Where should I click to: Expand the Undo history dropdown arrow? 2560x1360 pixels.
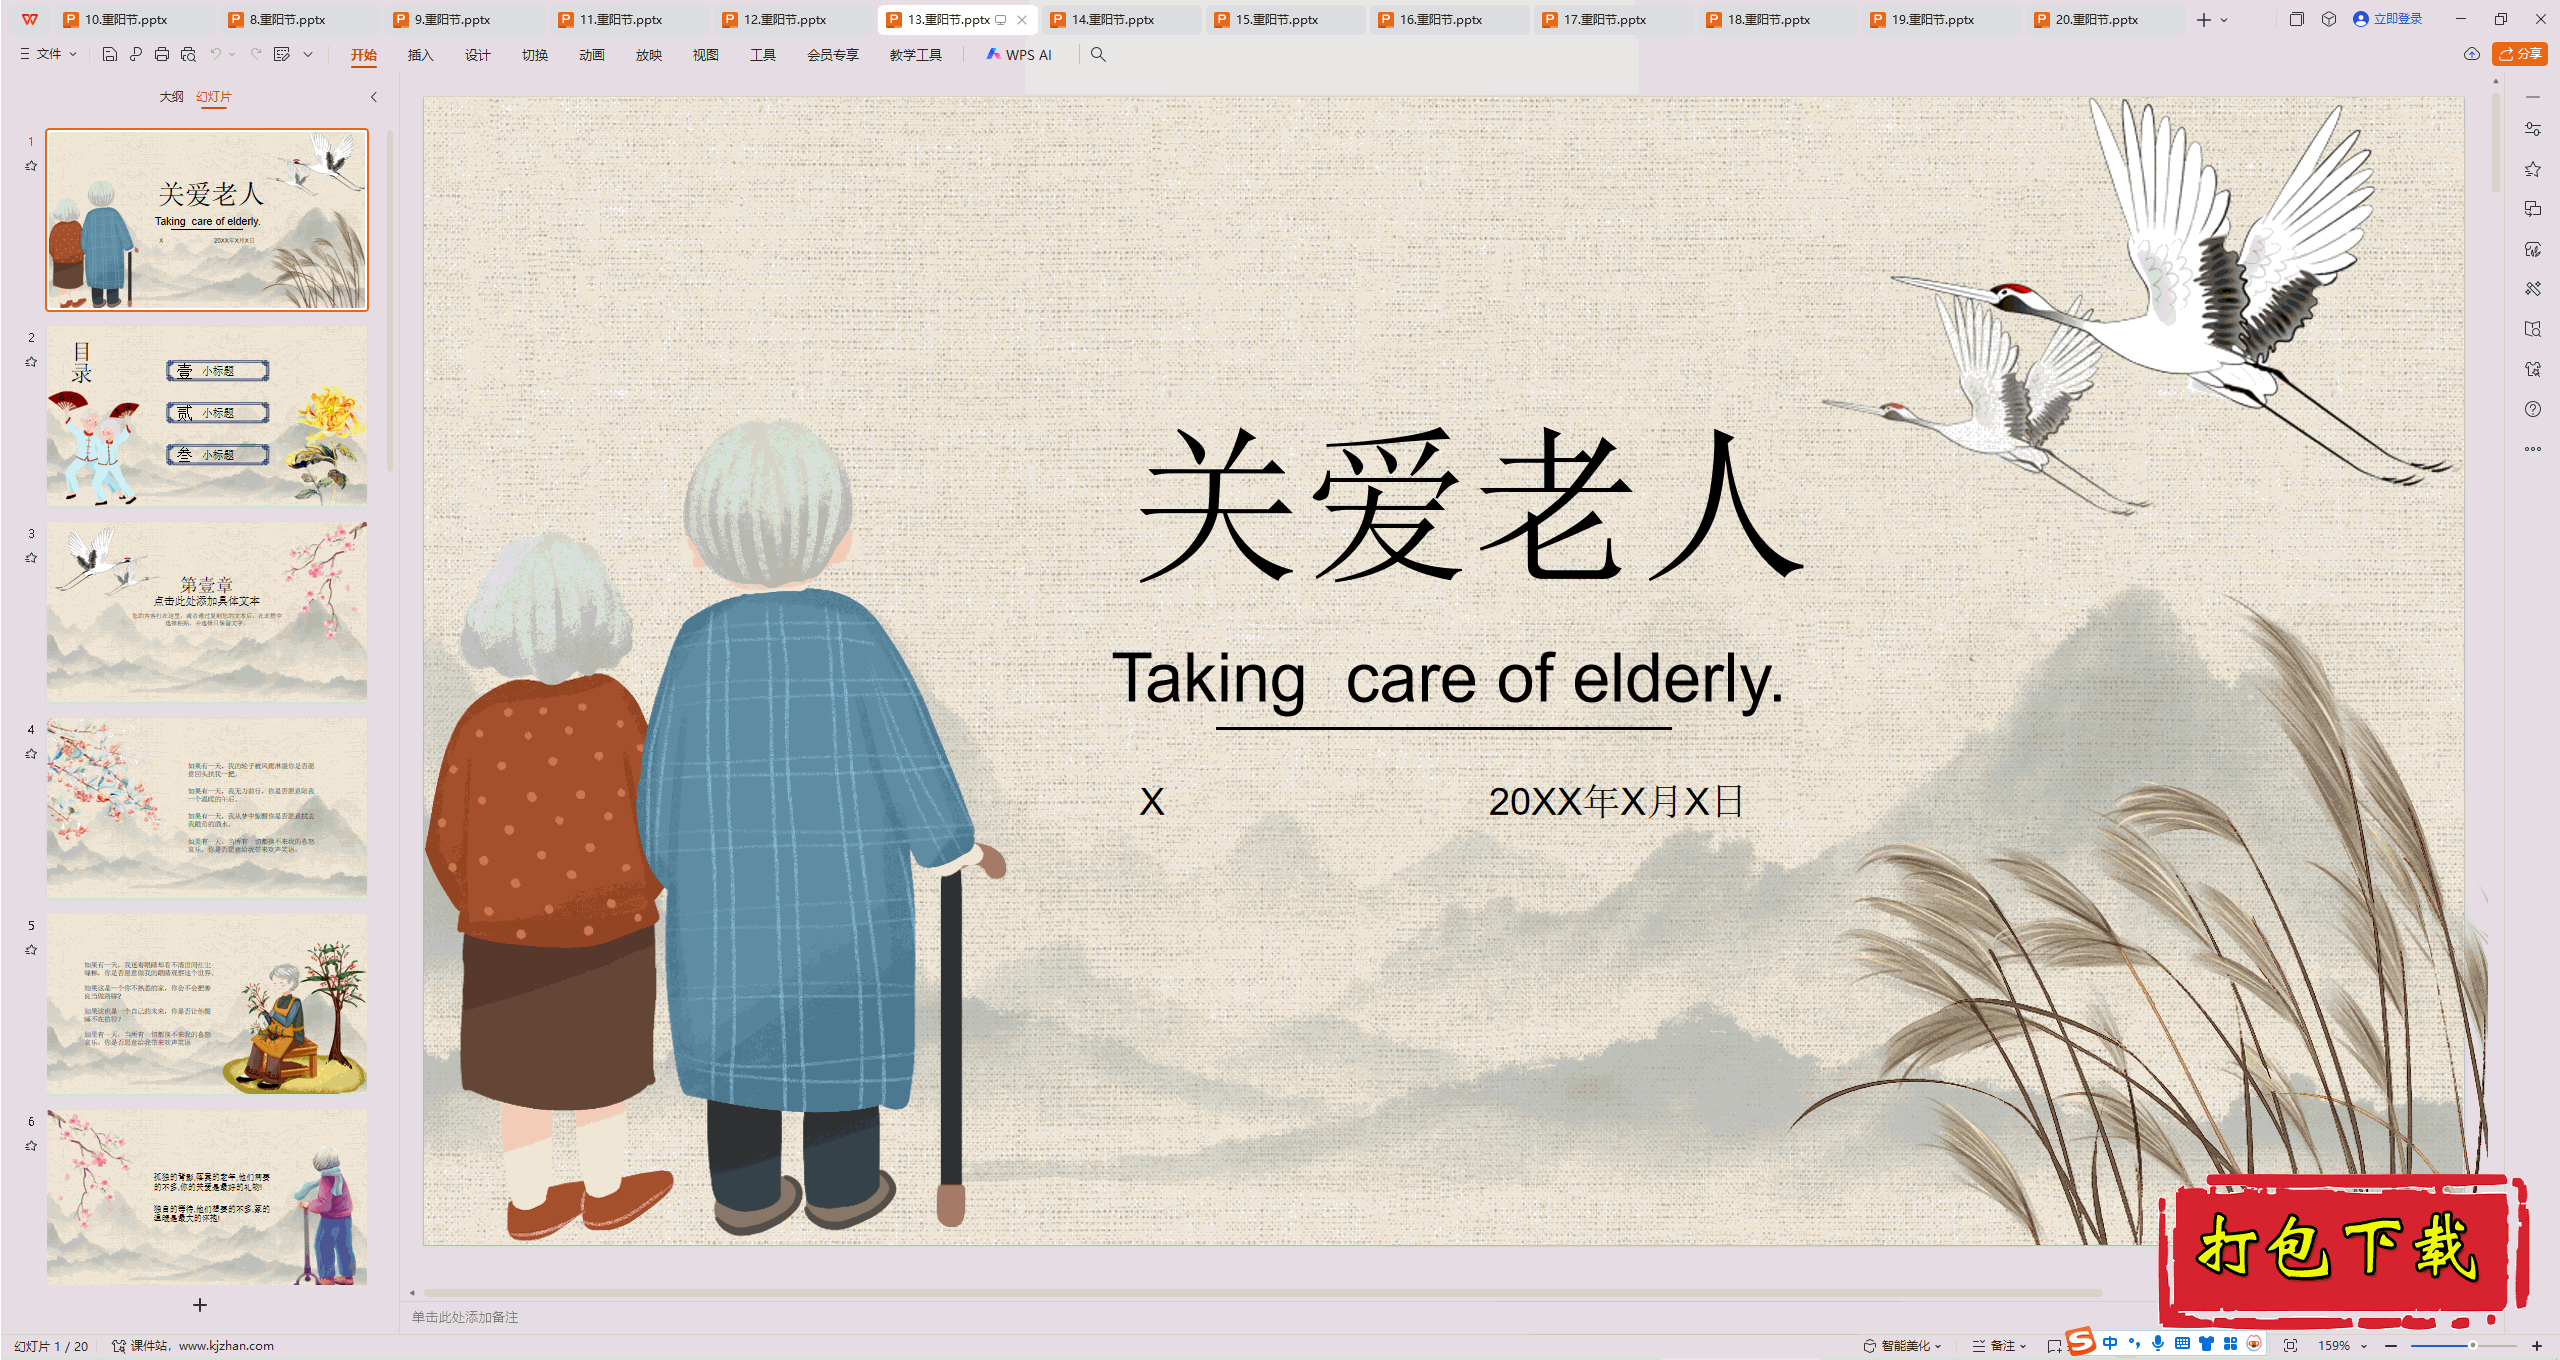pos(232,55)
